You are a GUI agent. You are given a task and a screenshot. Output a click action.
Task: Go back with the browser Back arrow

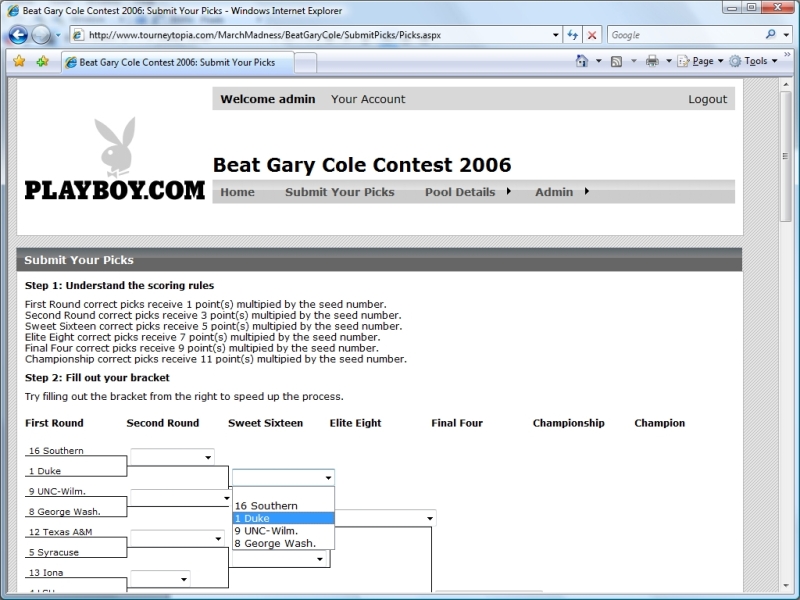click(x=18, y=35)
